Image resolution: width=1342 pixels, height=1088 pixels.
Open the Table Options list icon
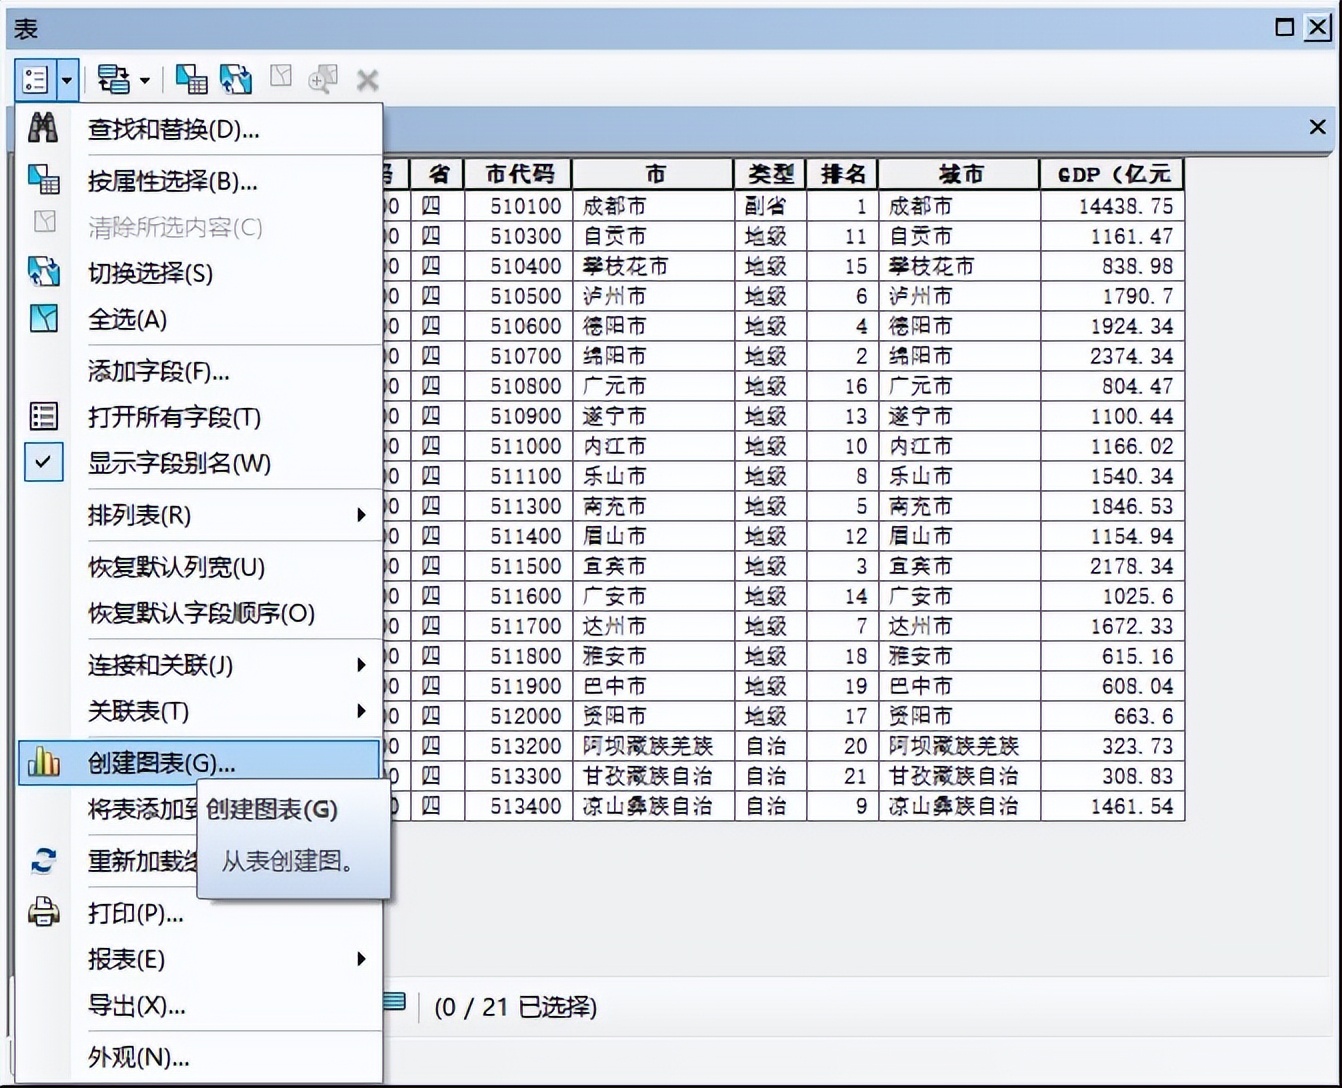34,79
